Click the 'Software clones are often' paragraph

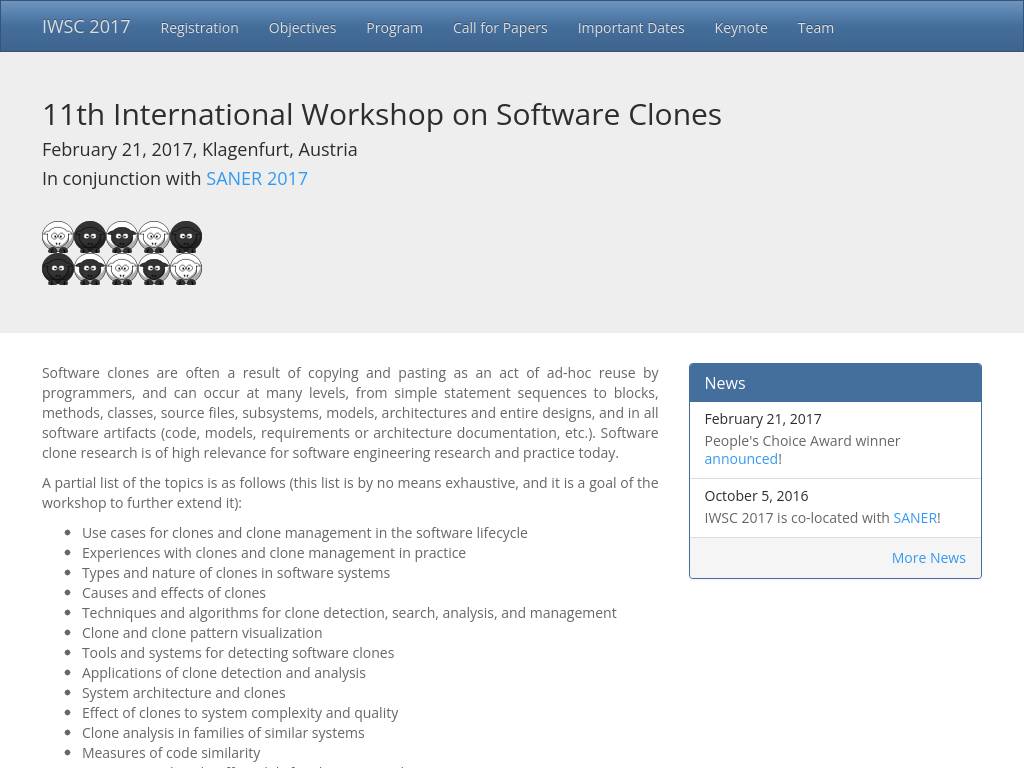(350, 413)
